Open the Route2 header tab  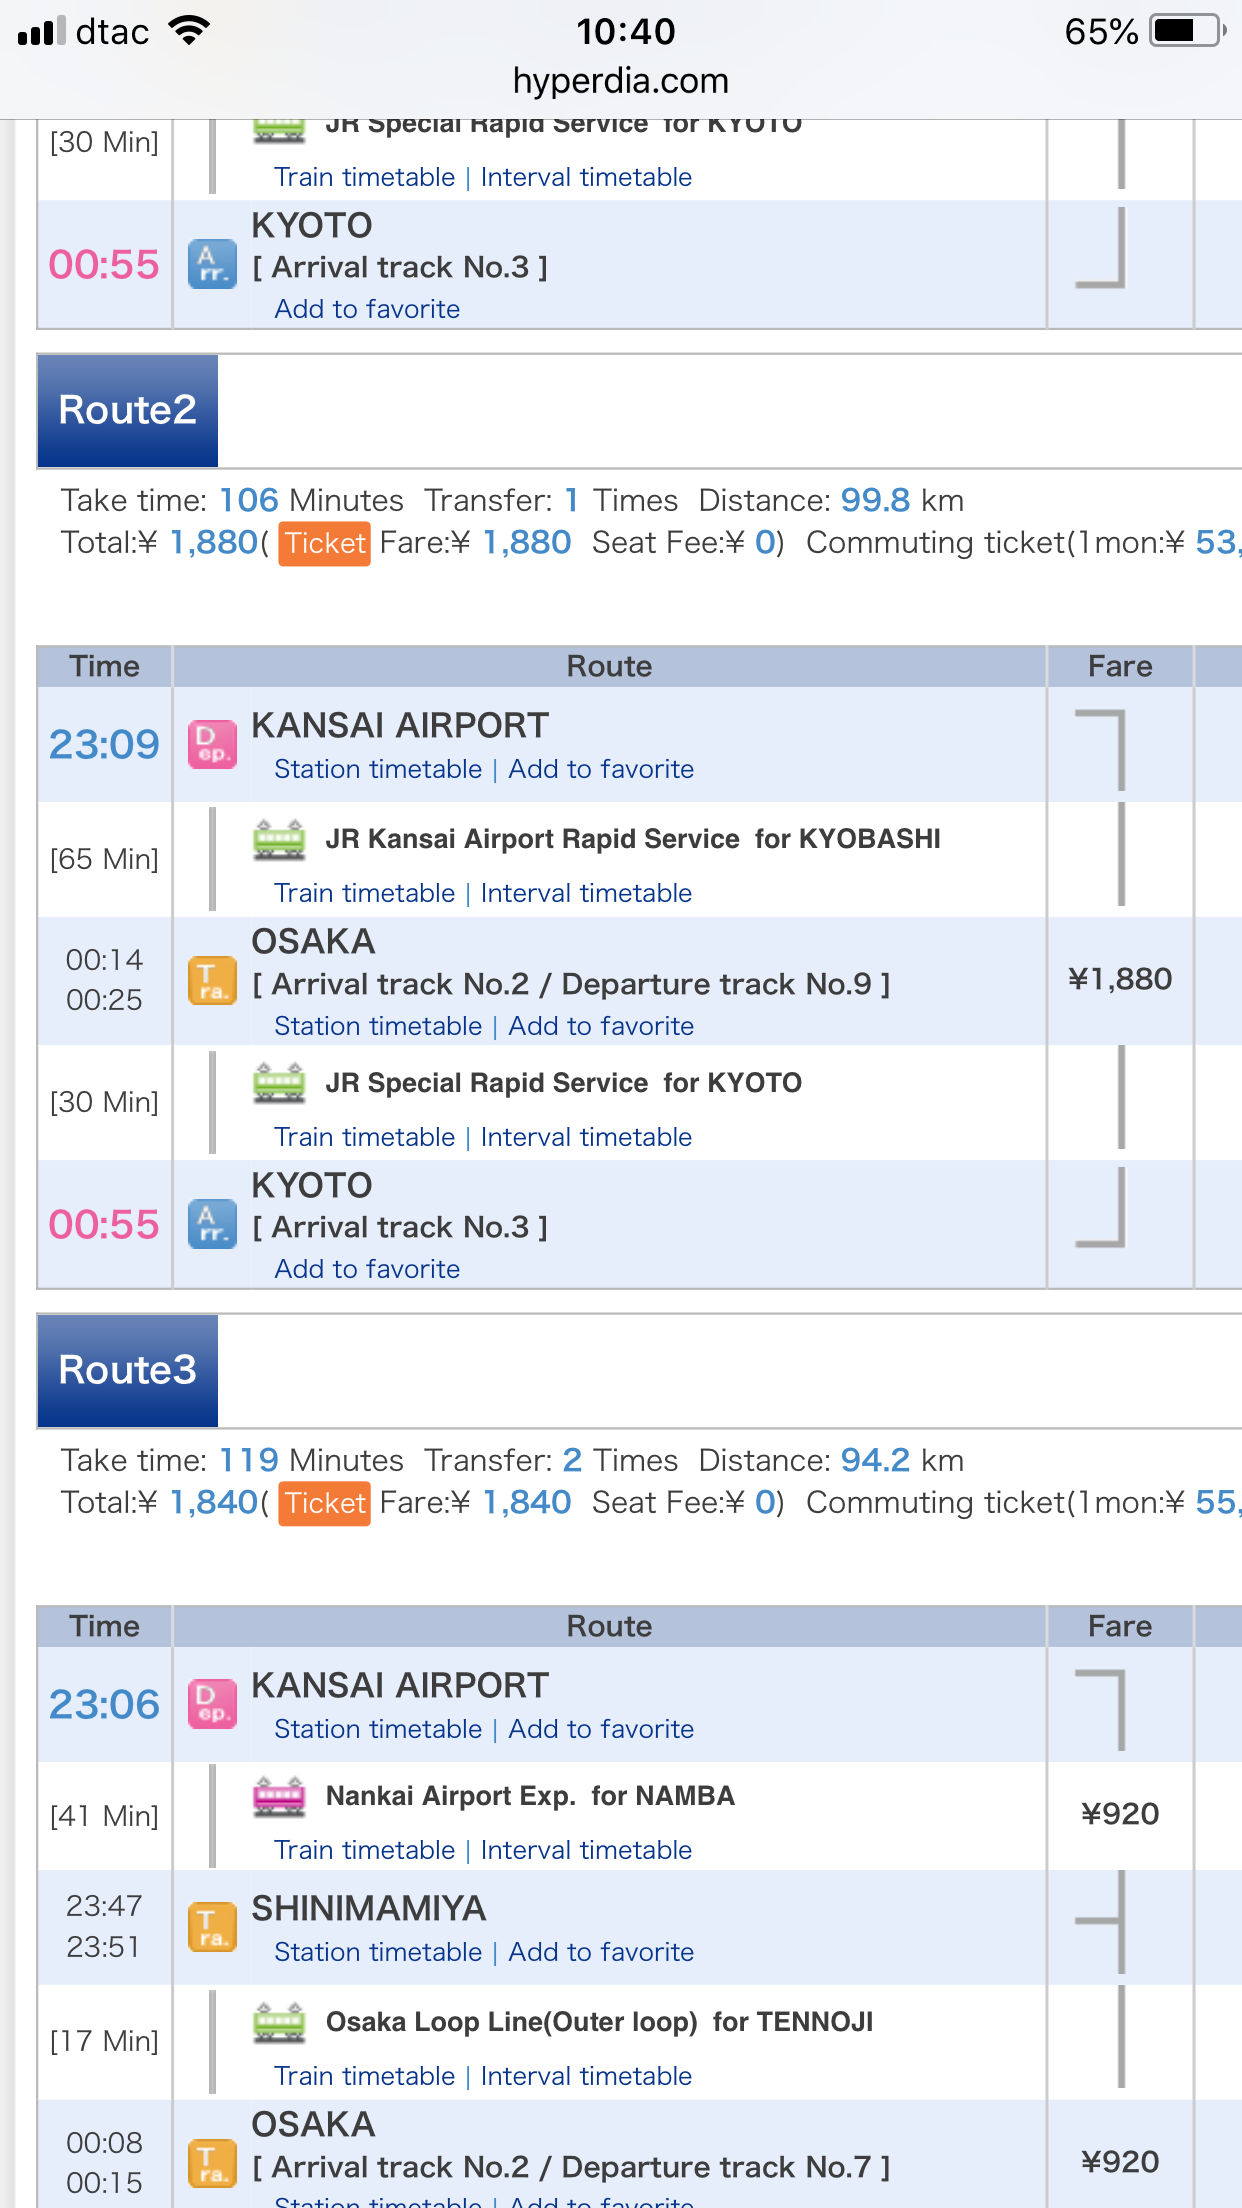pos(127,410)
